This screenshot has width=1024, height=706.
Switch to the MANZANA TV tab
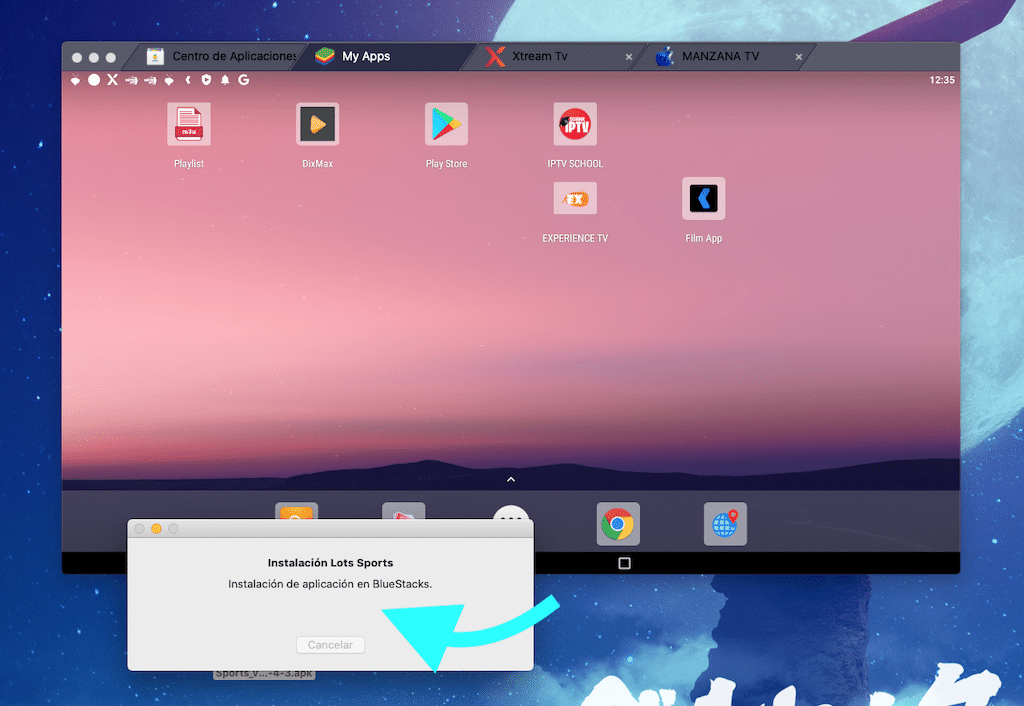click(722, 57)
